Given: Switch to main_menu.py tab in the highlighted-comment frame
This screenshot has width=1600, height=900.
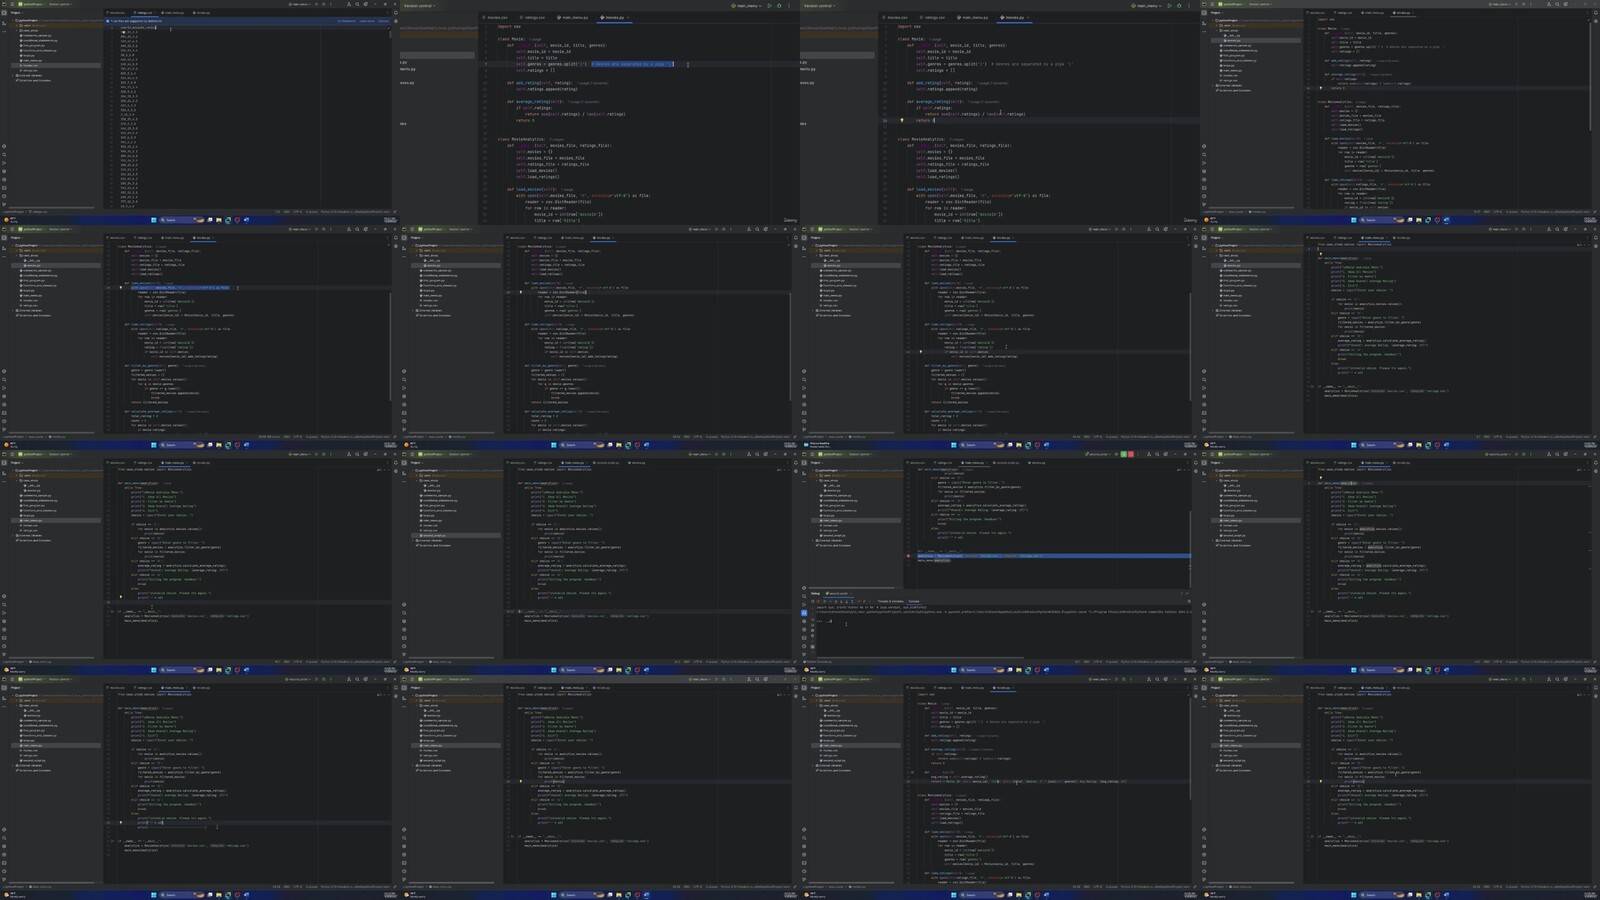Looking at the screenshot, I should point(574,17).
